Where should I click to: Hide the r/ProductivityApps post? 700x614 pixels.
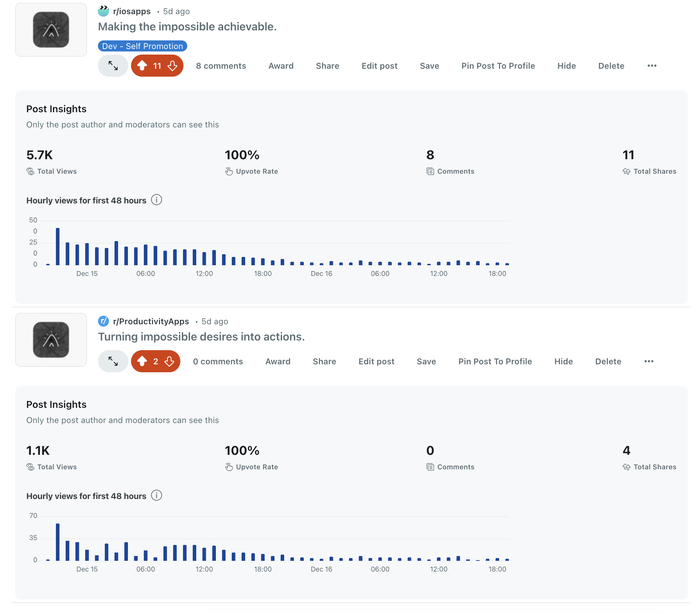click(564, 362)
